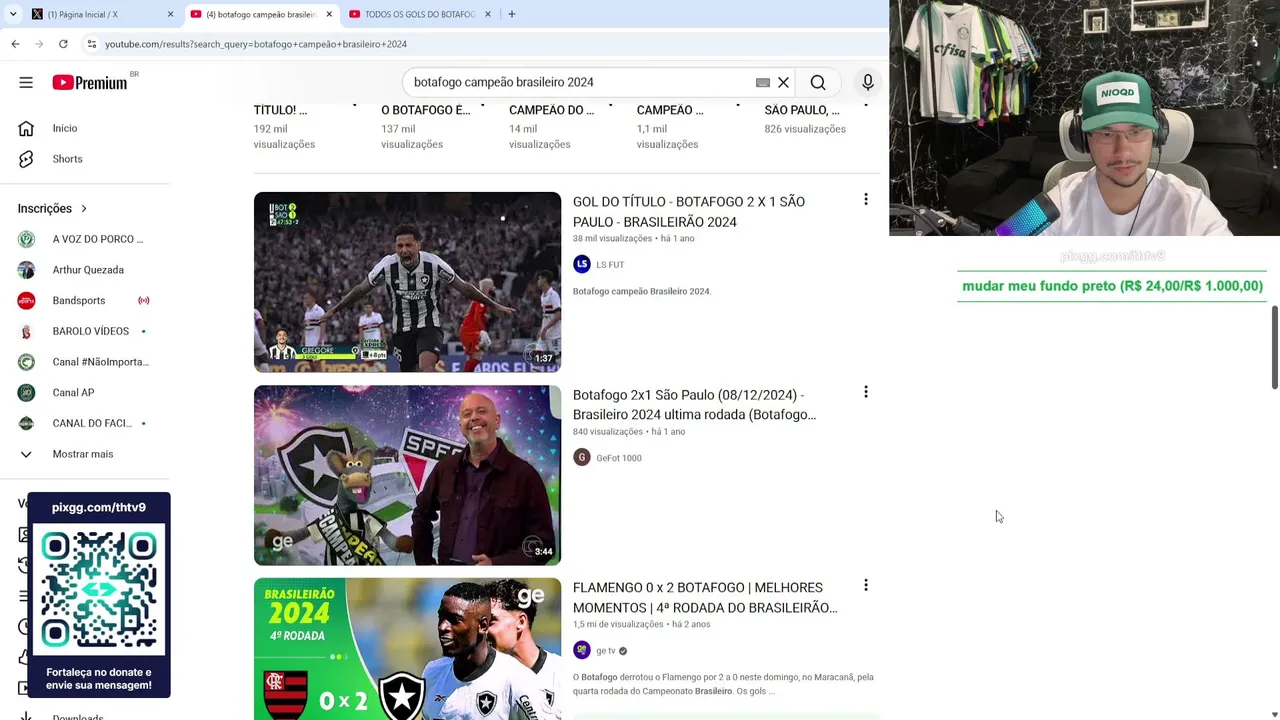
Task: Click the '38 mil visualizações' view count
Action: 612,239
